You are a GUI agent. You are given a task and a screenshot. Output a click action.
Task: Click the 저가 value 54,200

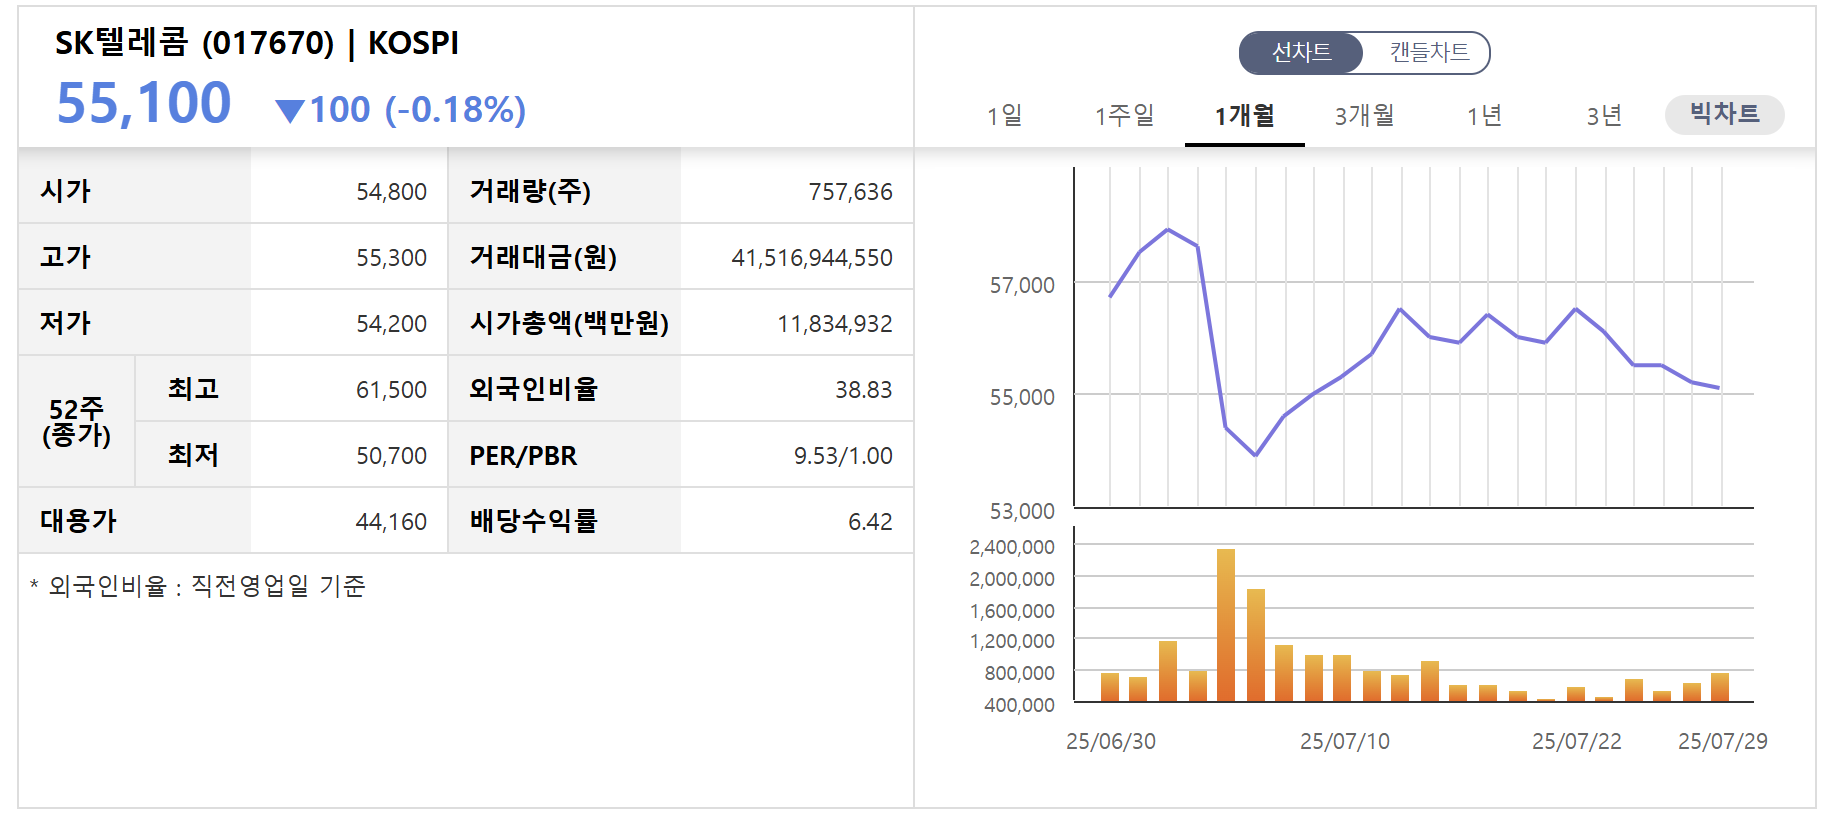coord(391,323)
